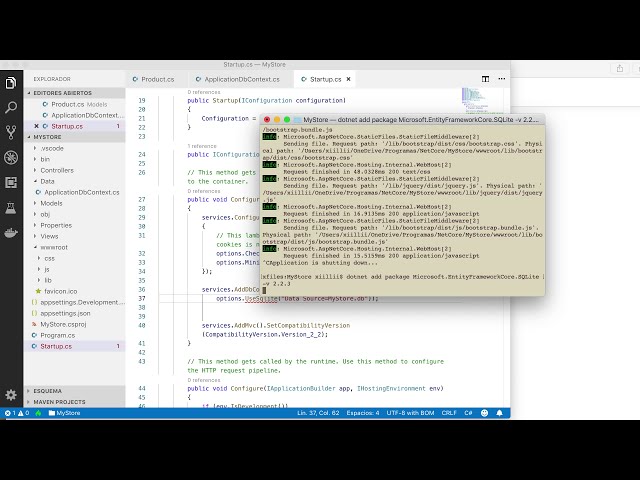Open appsettings.Development.json file
This screenshot has width=640, height=480.
coord(75,302)
